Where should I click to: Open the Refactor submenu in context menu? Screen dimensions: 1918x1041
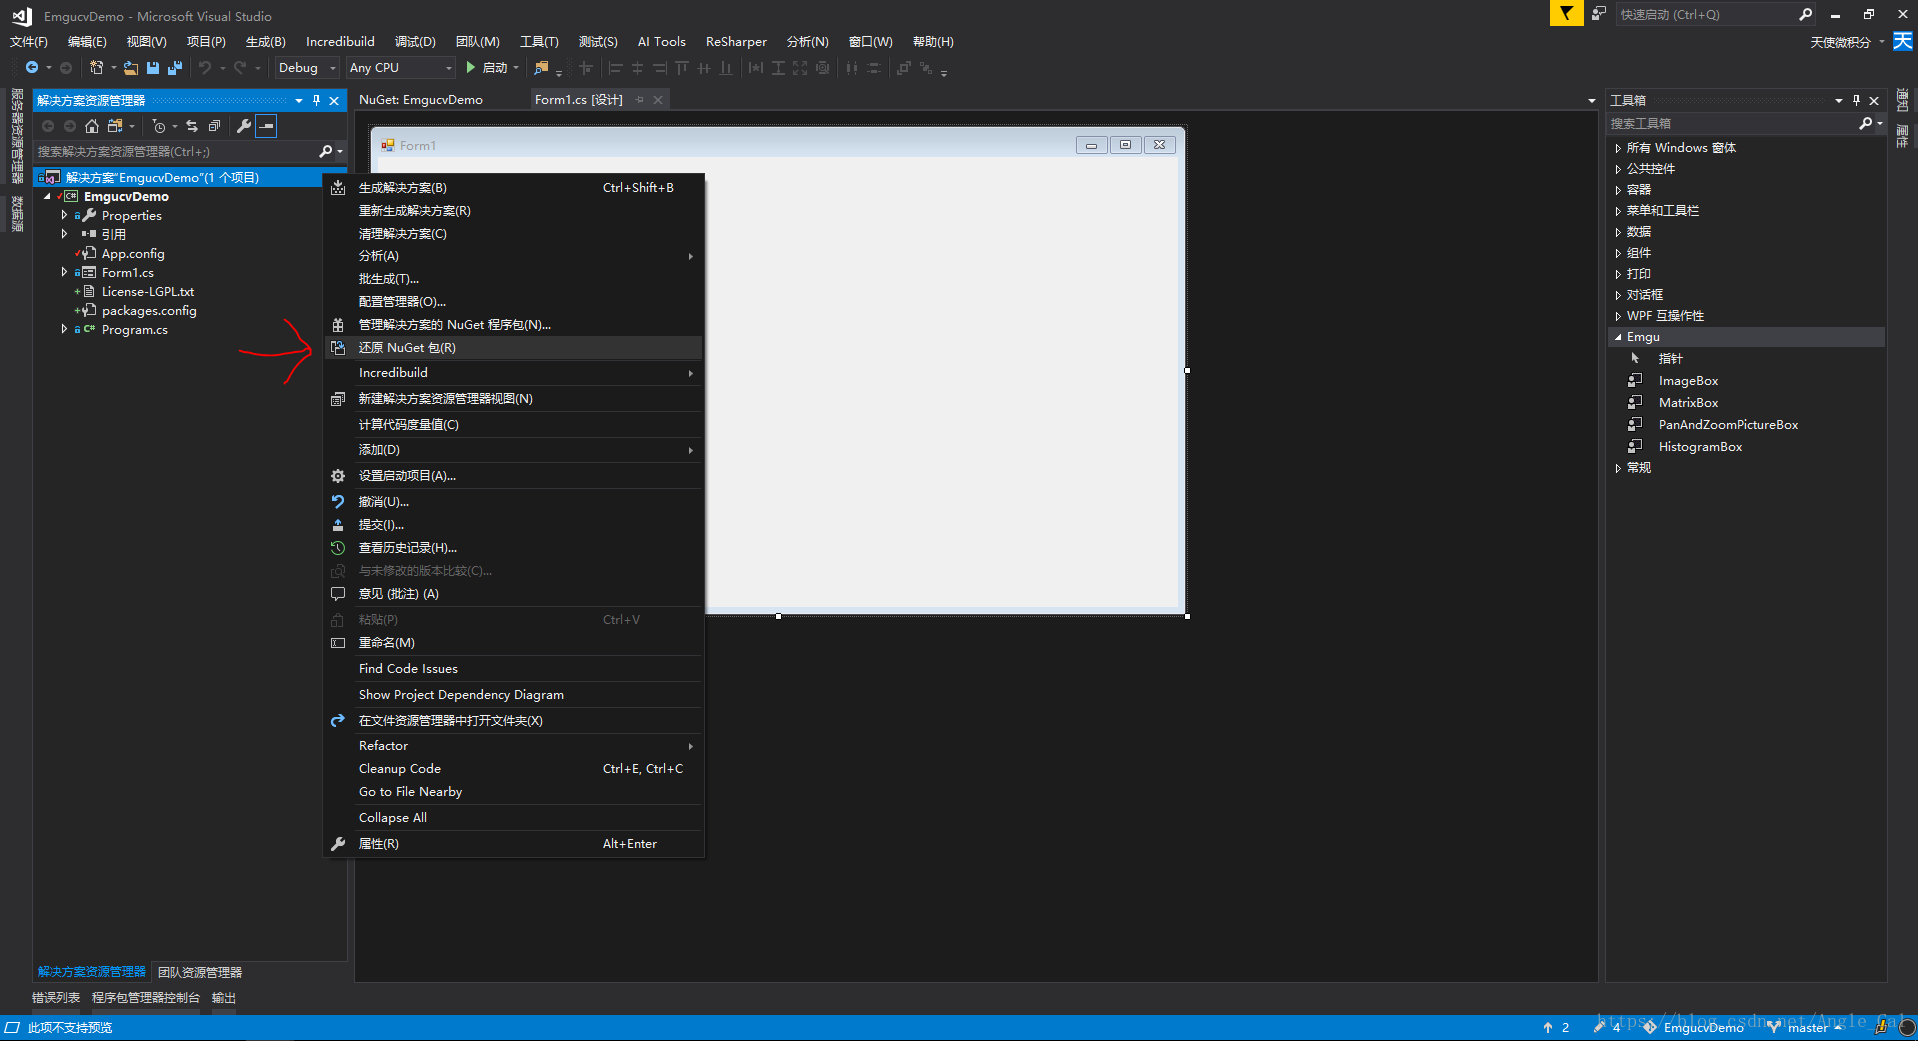(514, 745)
